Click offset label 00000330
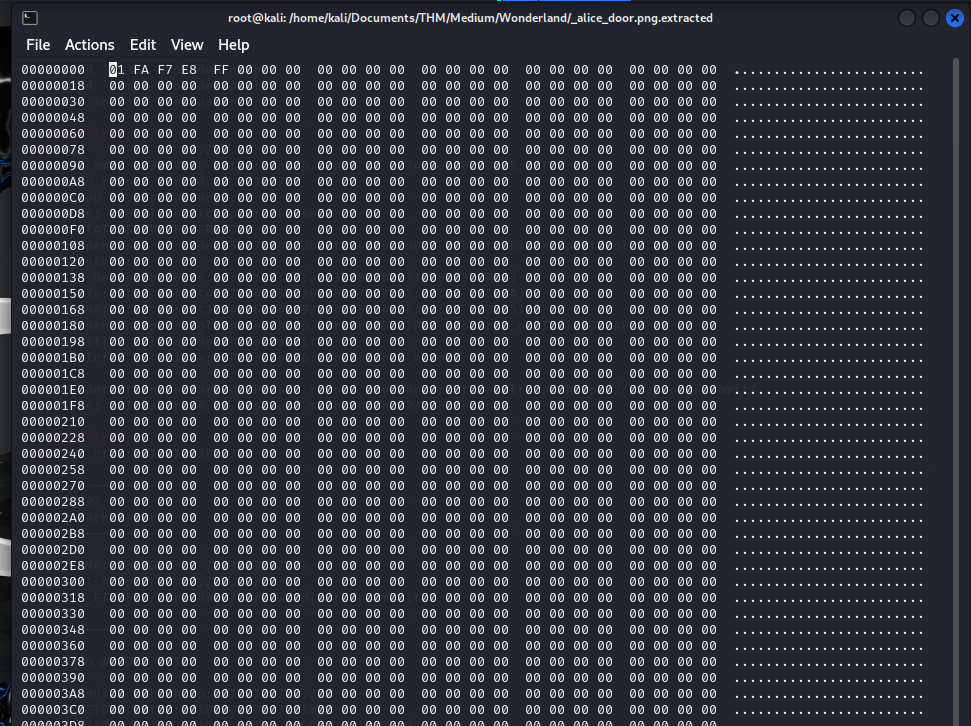This screenshot has width=971, height=726. point(53,614)
